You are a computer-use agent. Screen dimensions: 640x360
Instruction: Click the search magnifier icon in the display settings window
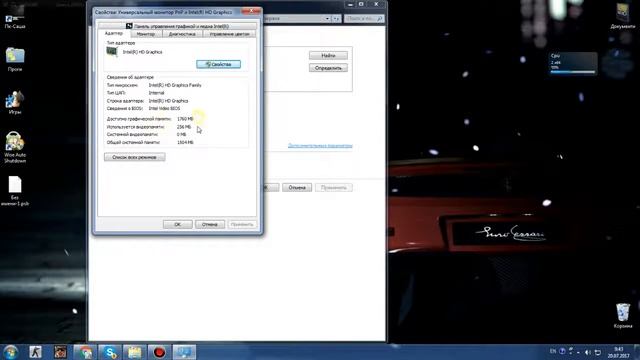pyautogui.click(x=380, y=19)
